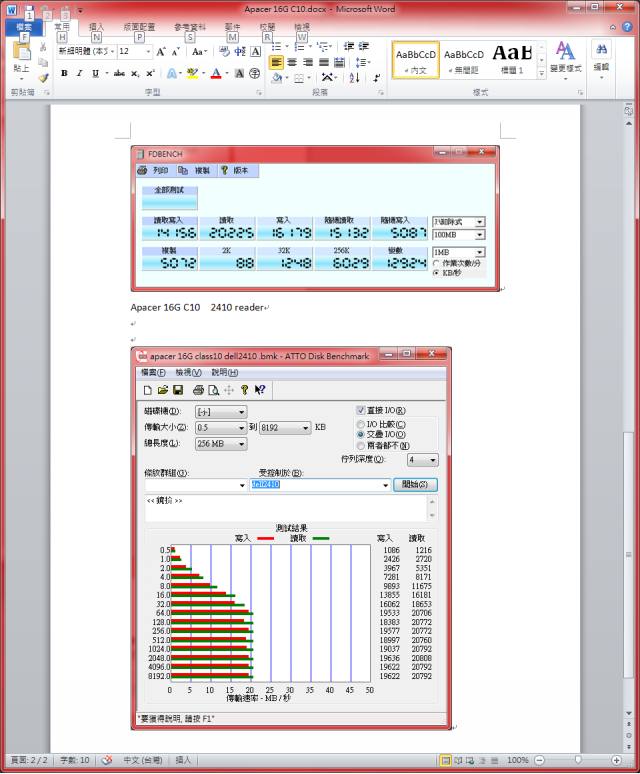Switch to the Insert (插入) tab
This screenshot has width=640, height=774.
(x=96, y=27)
